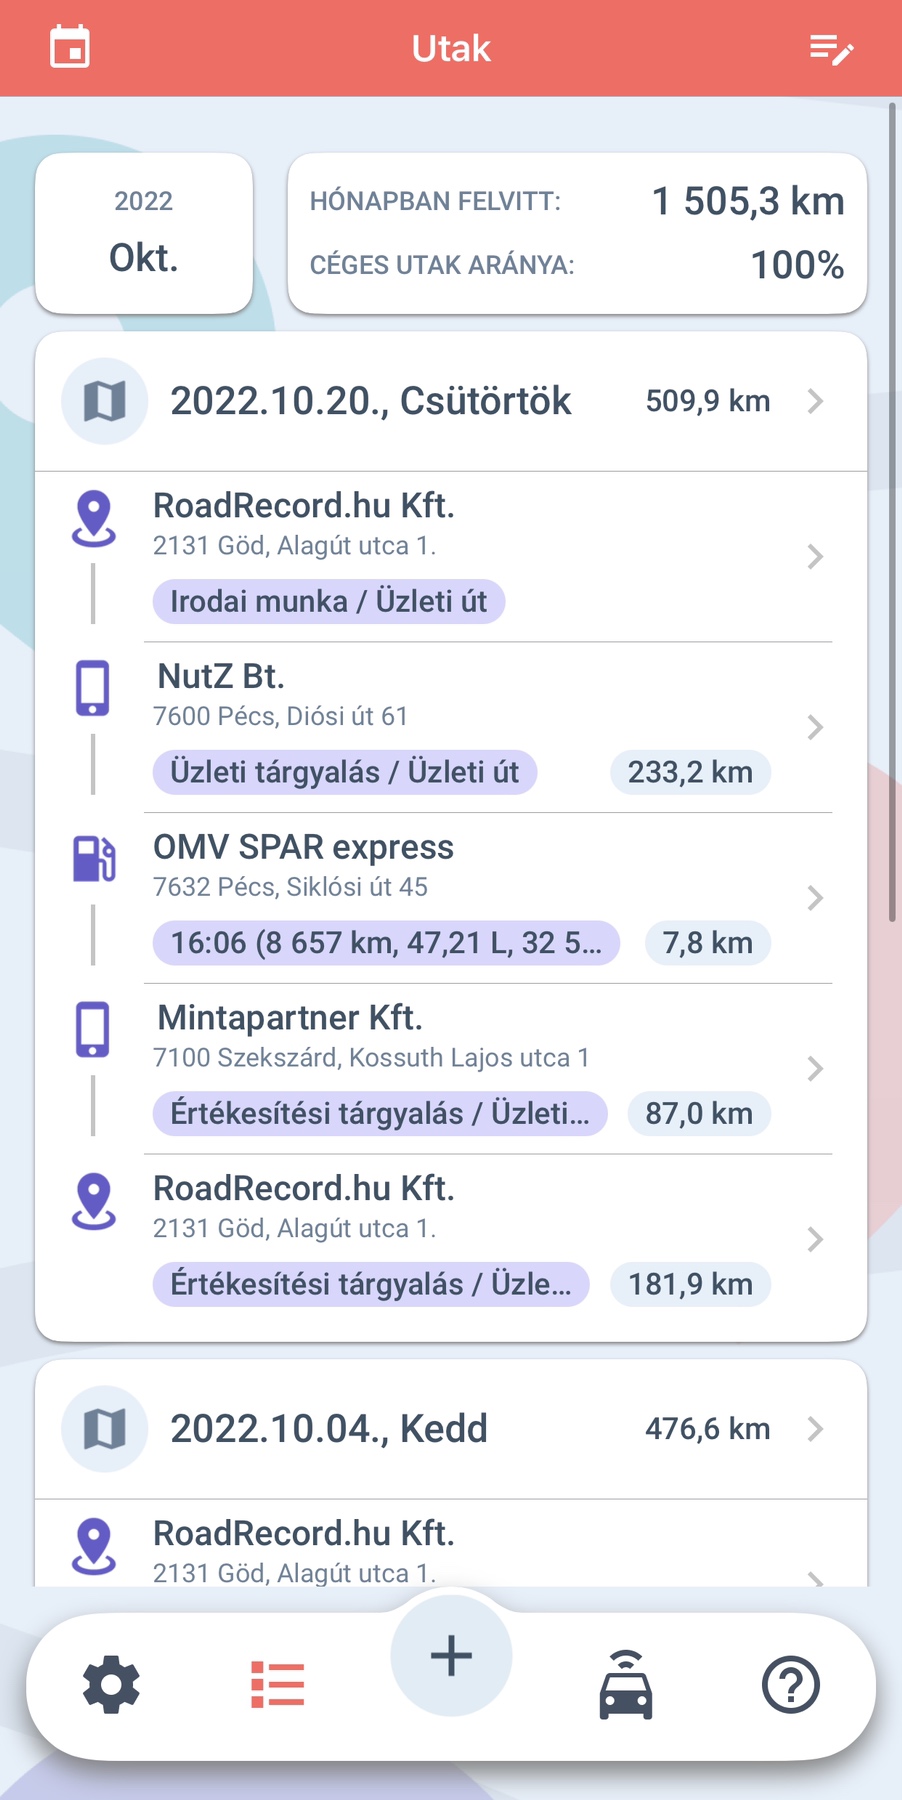Expand the 2022.10.20., Csütörtök day chevron
This screenshot has height=1800, width=902.
click(816, 401)
